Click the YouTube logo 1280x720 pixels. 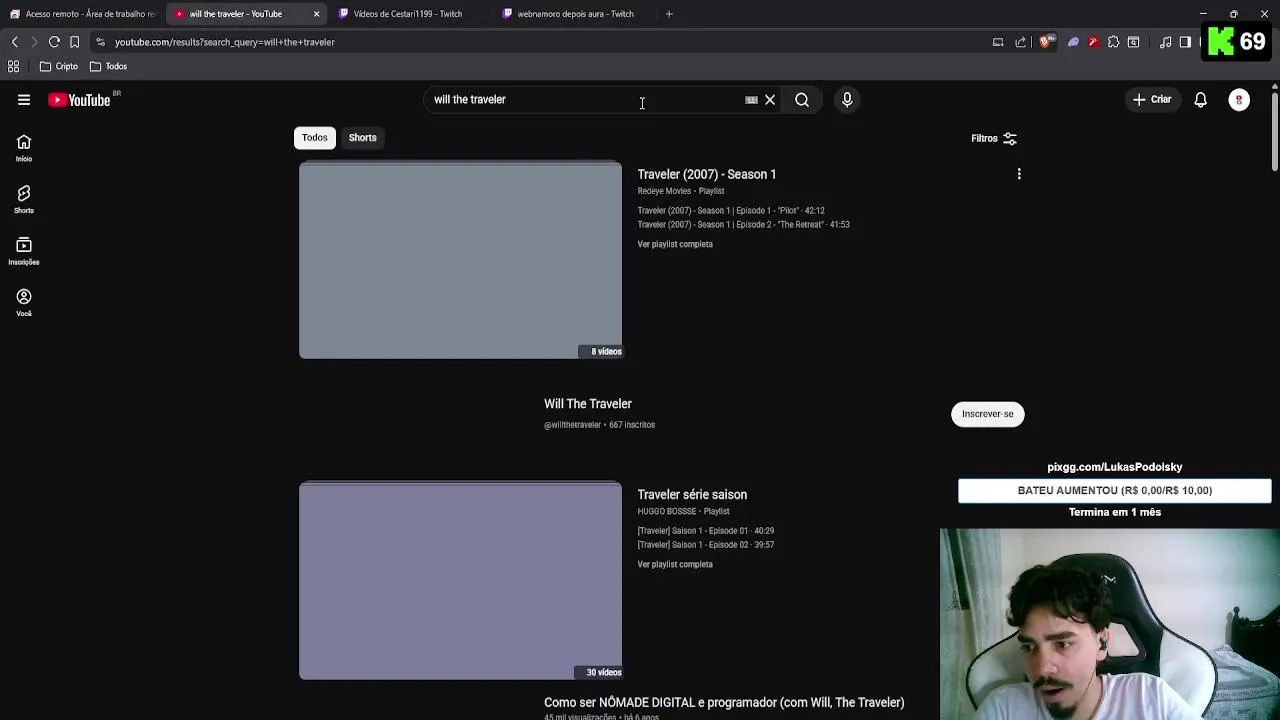(79, 100)
